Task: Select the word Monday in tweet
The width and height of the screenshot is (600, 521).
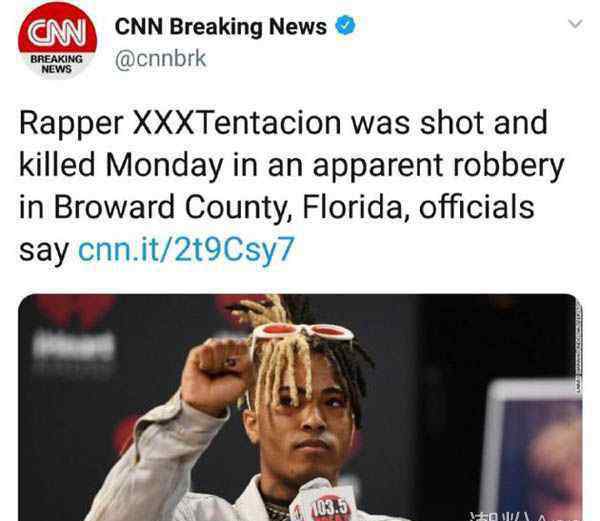Action: coord(165,164)
